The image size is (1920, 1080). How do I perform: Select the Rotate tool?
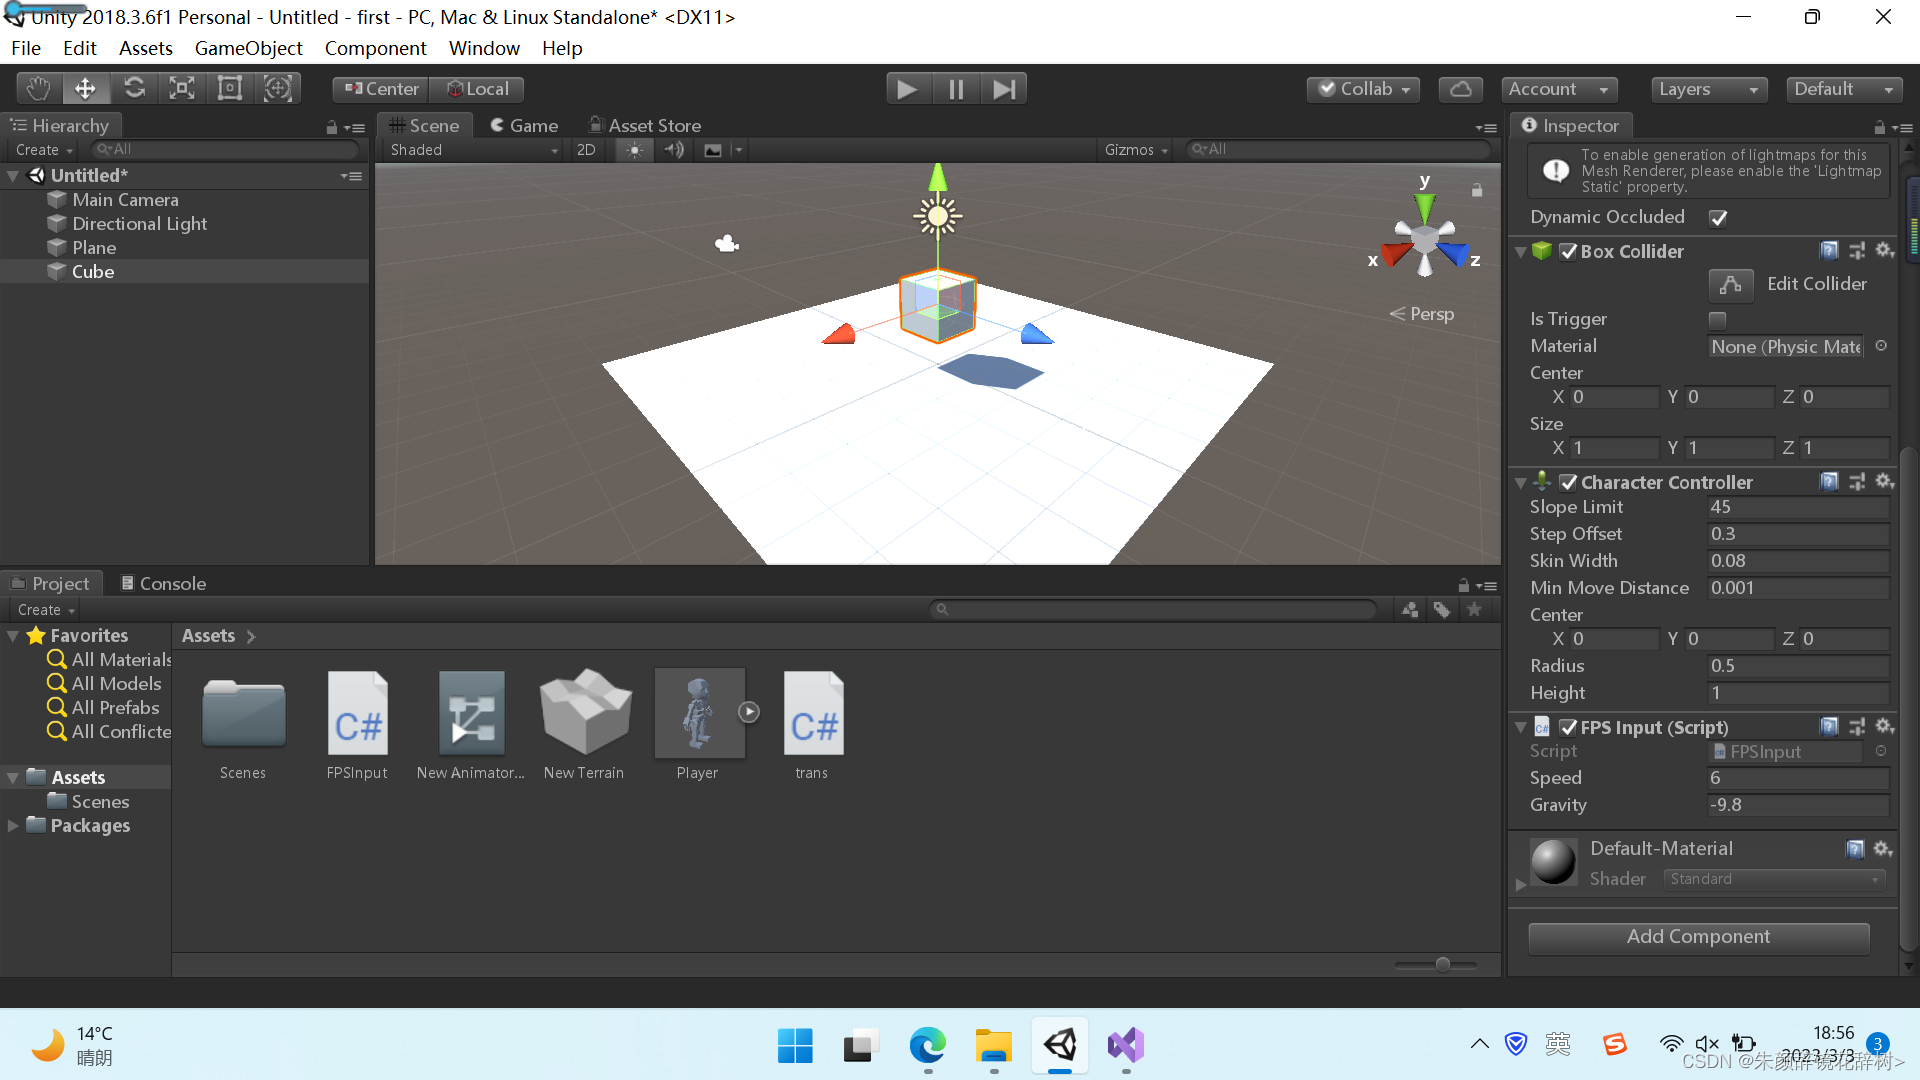[134, 89]
